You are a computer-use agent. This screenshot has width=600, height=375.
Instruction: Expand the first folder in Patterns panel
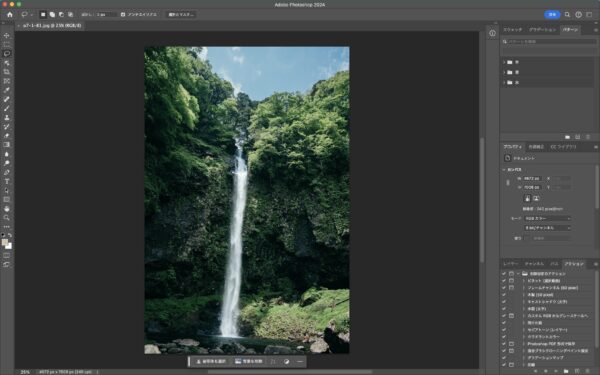click(x=504, y=62)
